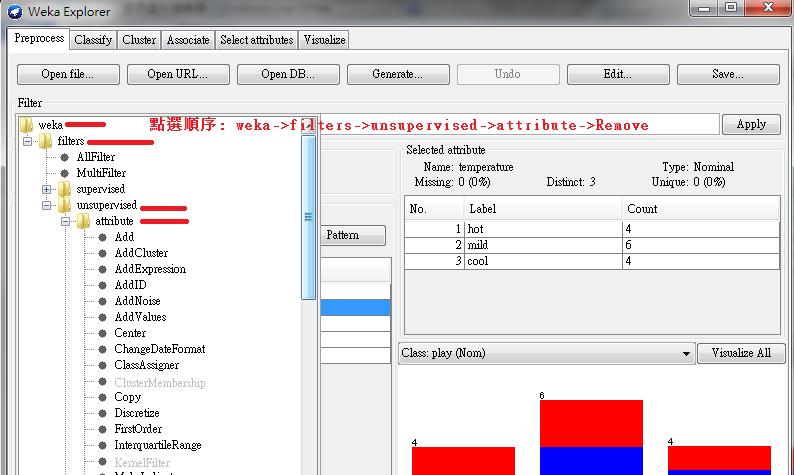This screenshot has width=794, height=475.
Task: Select the cool label row
Action: [592, 261]
